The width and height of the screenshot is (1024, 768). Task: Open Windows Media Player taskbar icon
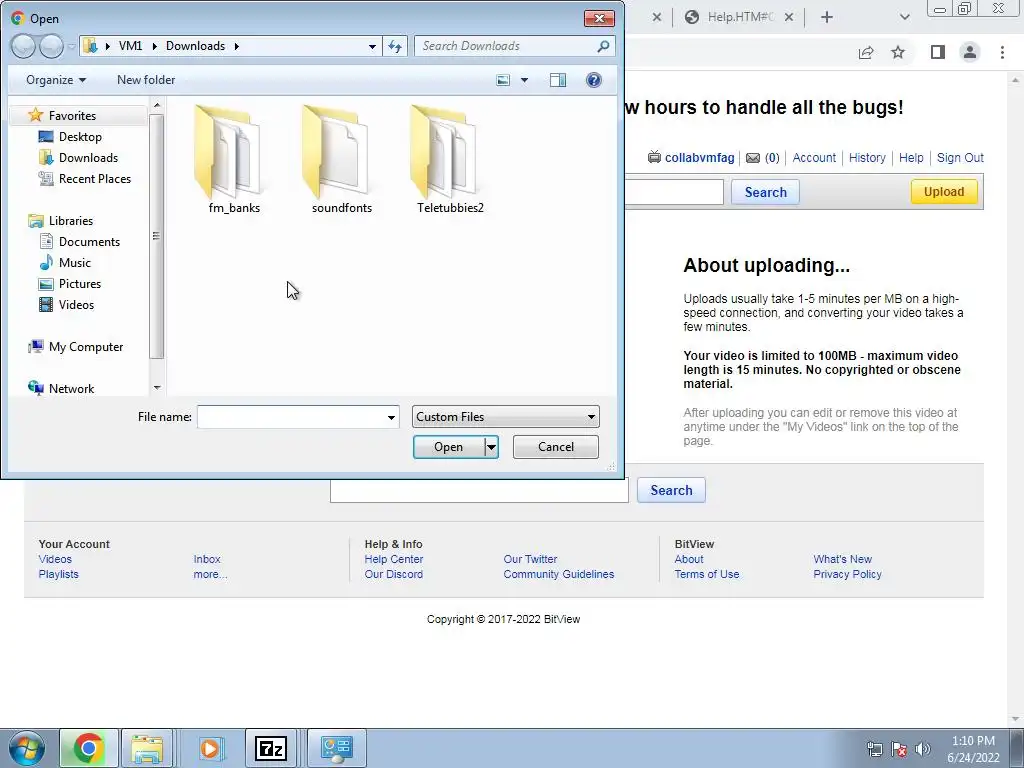click(209, 748)
